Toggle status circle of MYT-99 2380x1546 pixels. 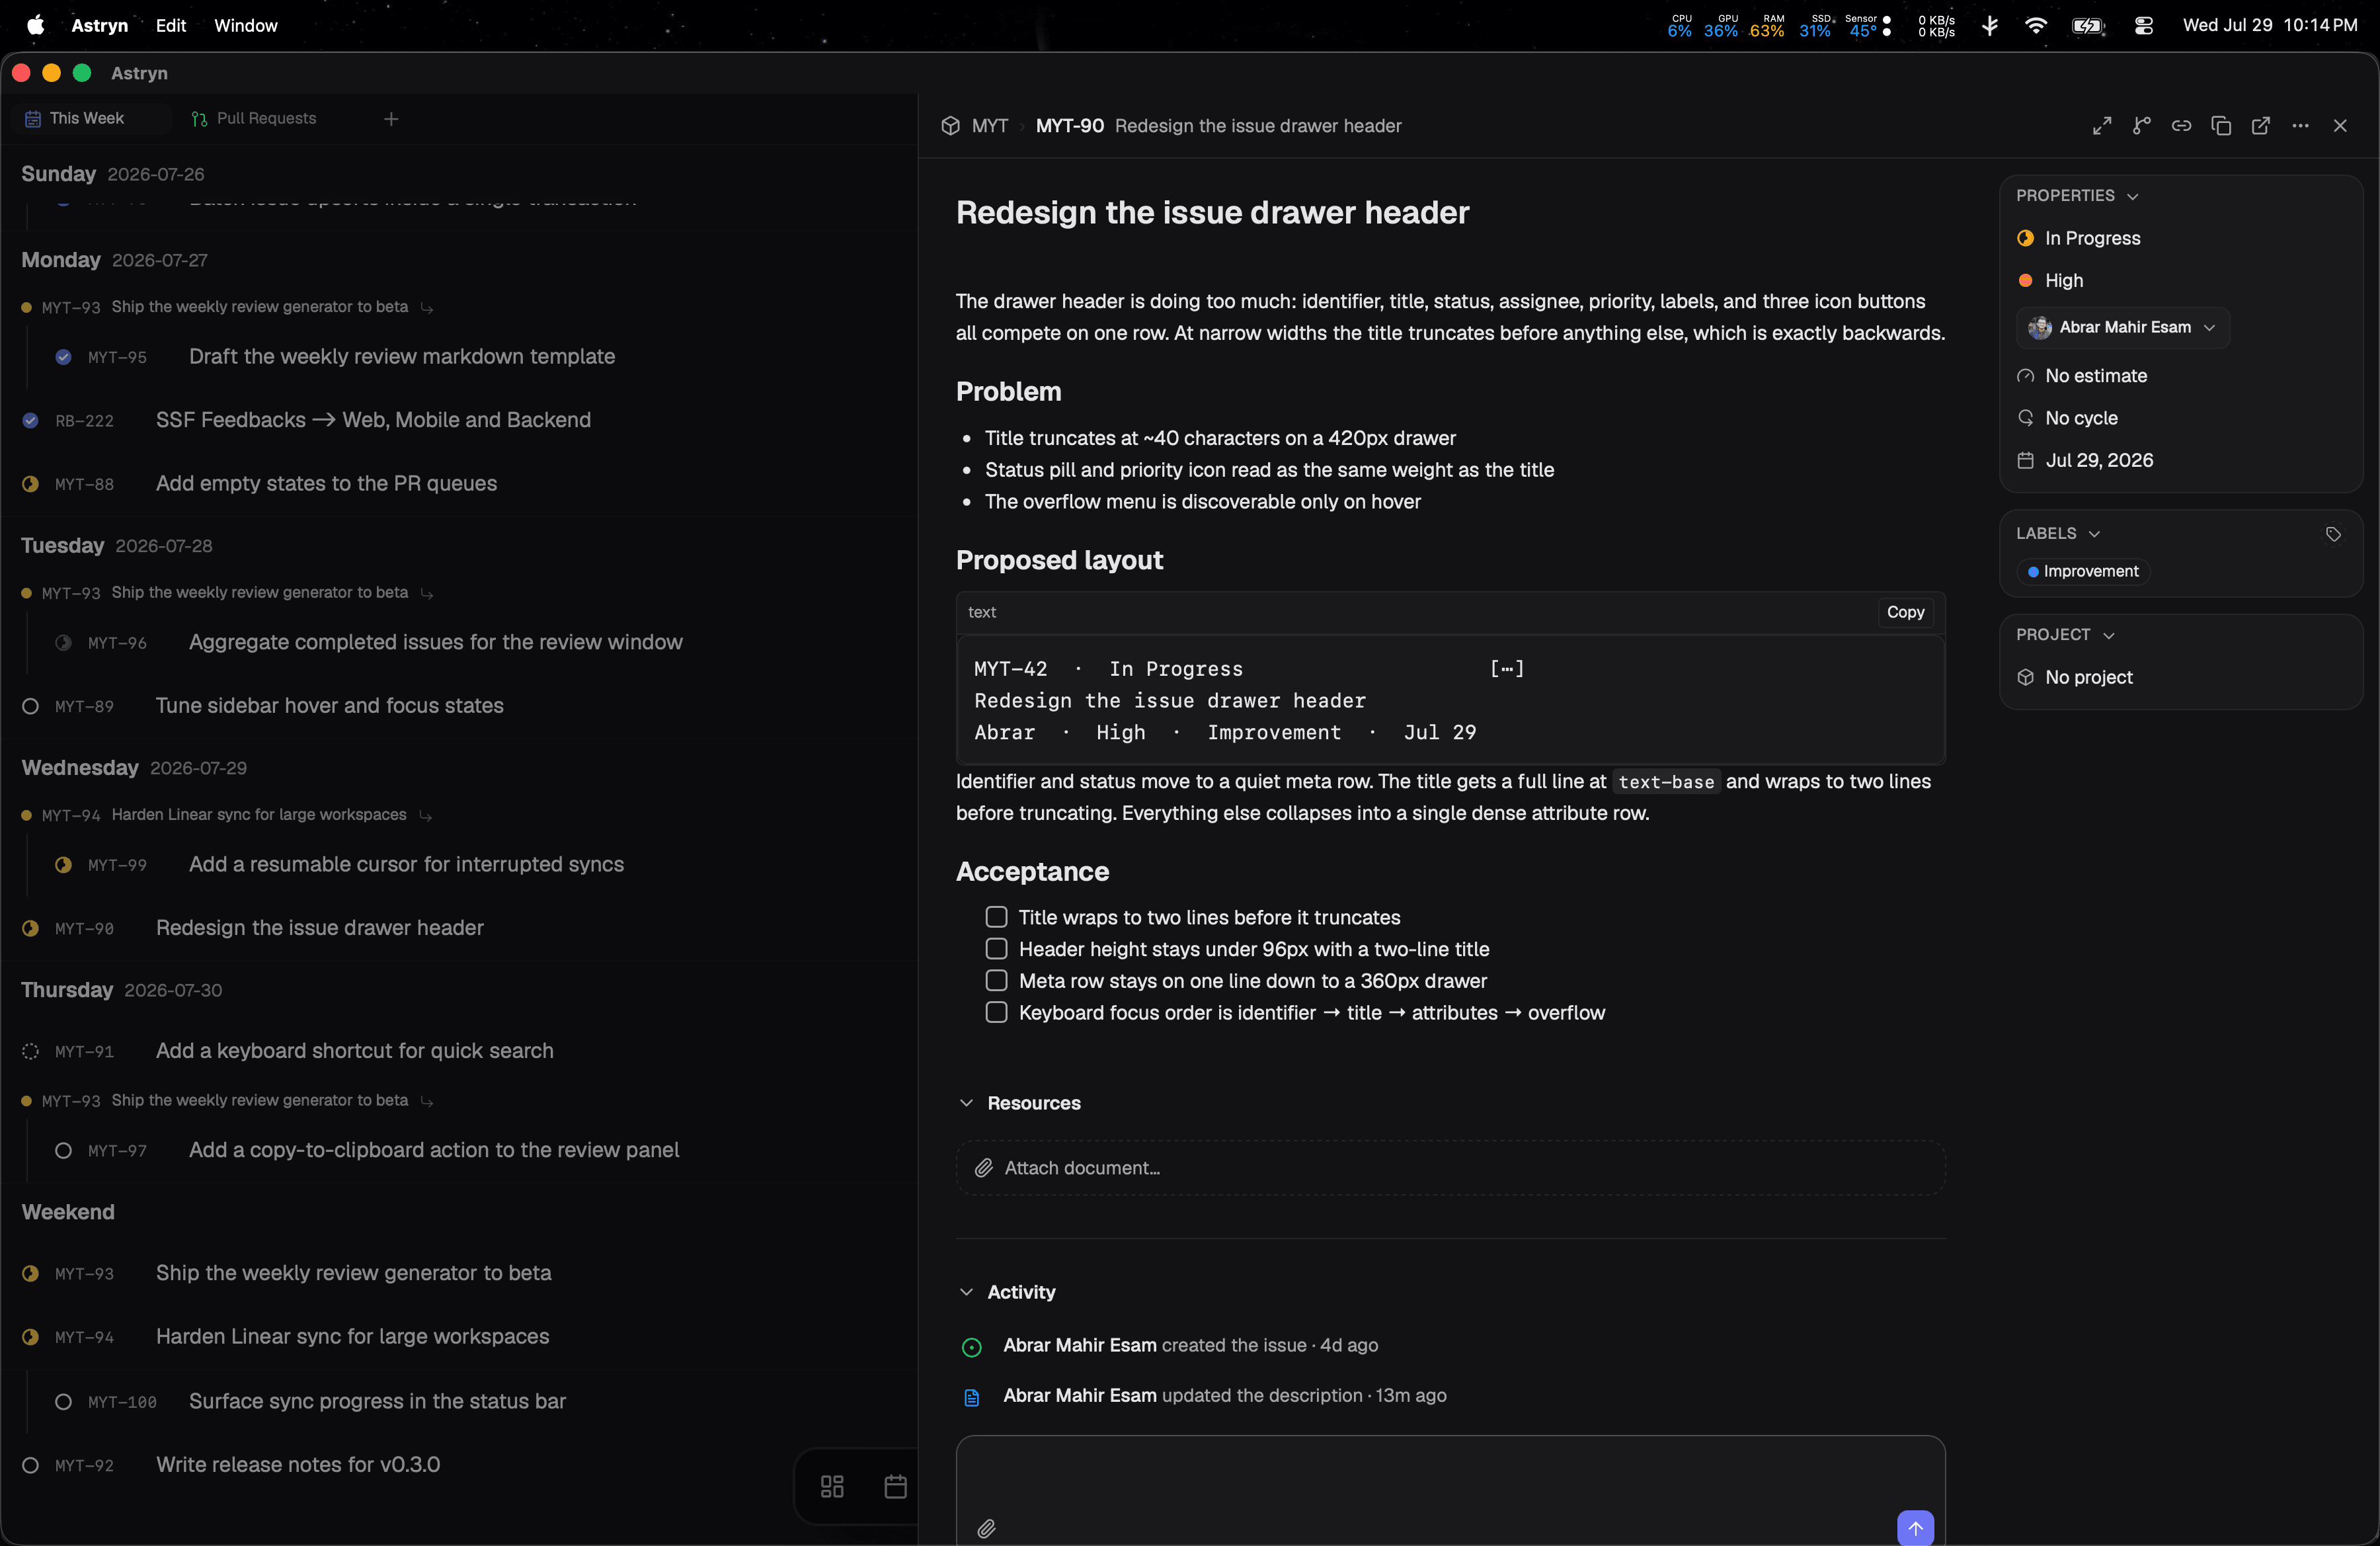coord(63,865)
